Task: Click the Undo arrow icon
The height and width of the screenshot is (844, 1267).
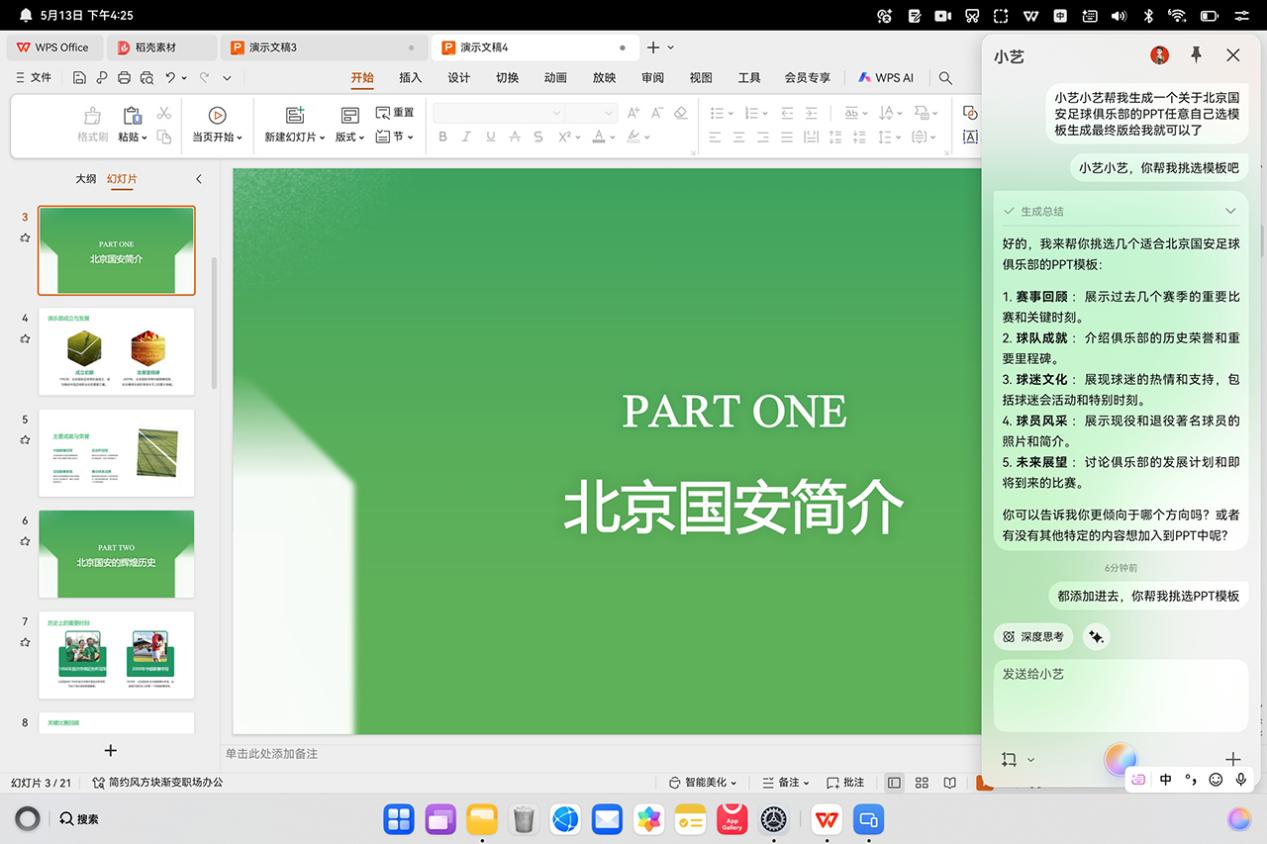Action: [170, 77]
